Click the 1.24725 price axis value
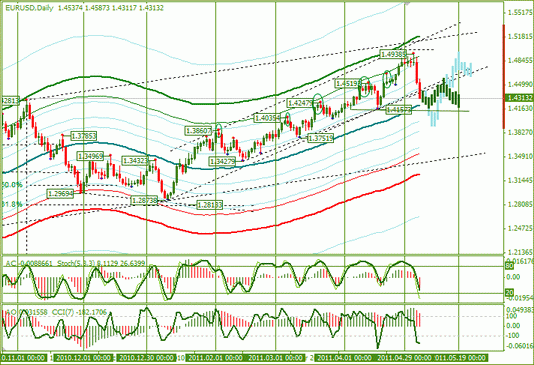 tap(520, 228)
